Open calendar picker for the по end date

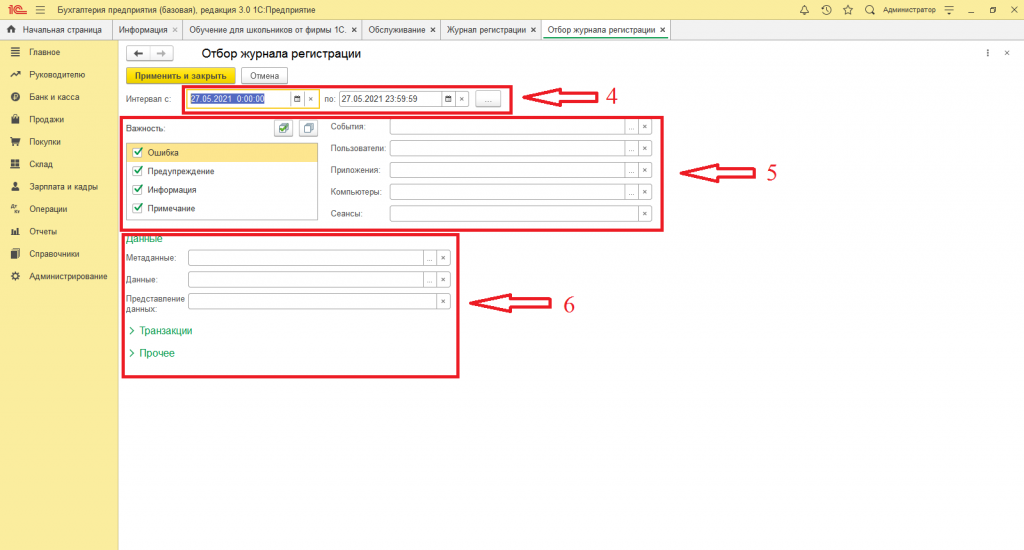pos(448,99)
